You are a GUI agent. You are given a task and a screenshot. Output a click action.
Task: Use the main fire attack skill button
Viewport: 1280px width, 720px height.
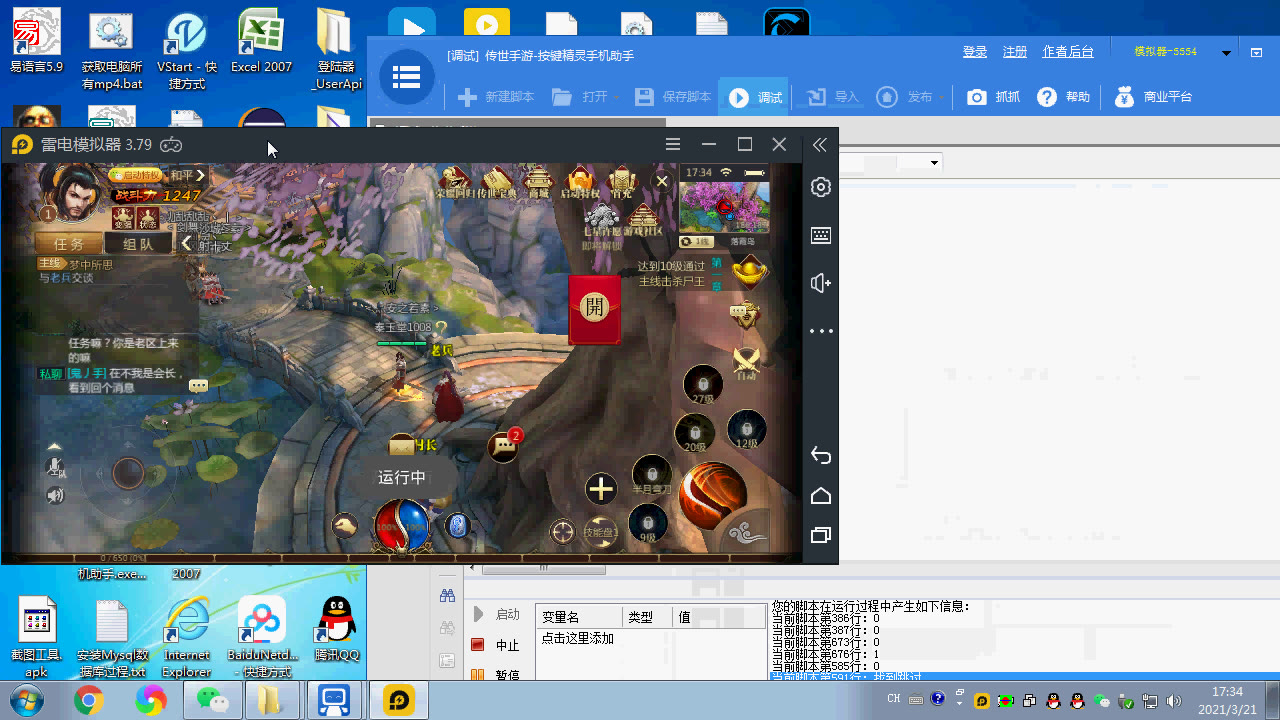point(713,495)
